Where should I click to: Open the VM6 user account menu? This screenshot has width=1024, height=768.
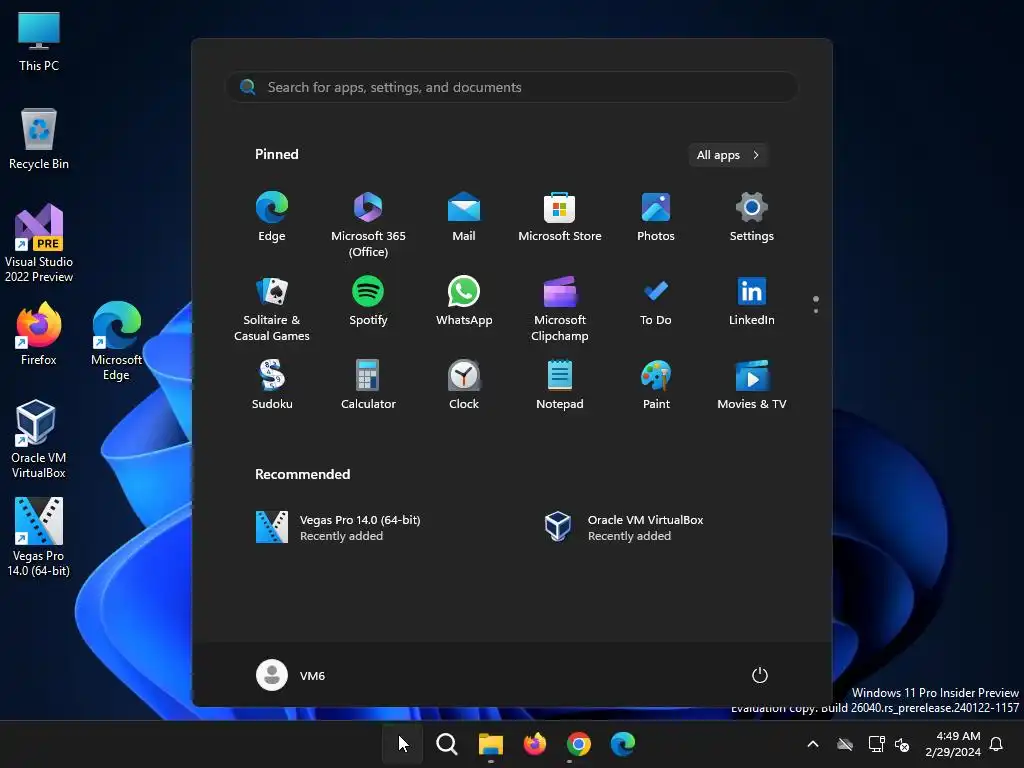click(x=291, y=675)
